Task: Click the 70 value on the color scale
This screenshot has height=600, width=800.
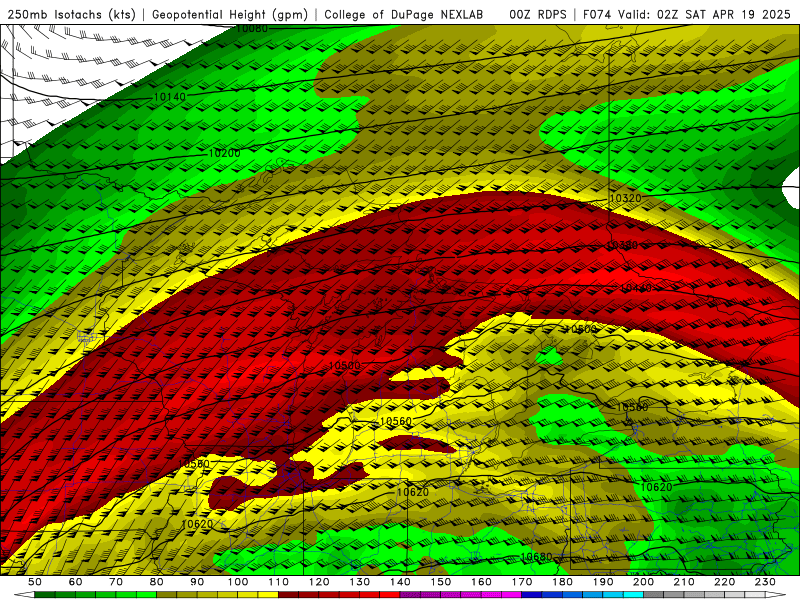Action: pyautogui.click(x=116, y=582)
